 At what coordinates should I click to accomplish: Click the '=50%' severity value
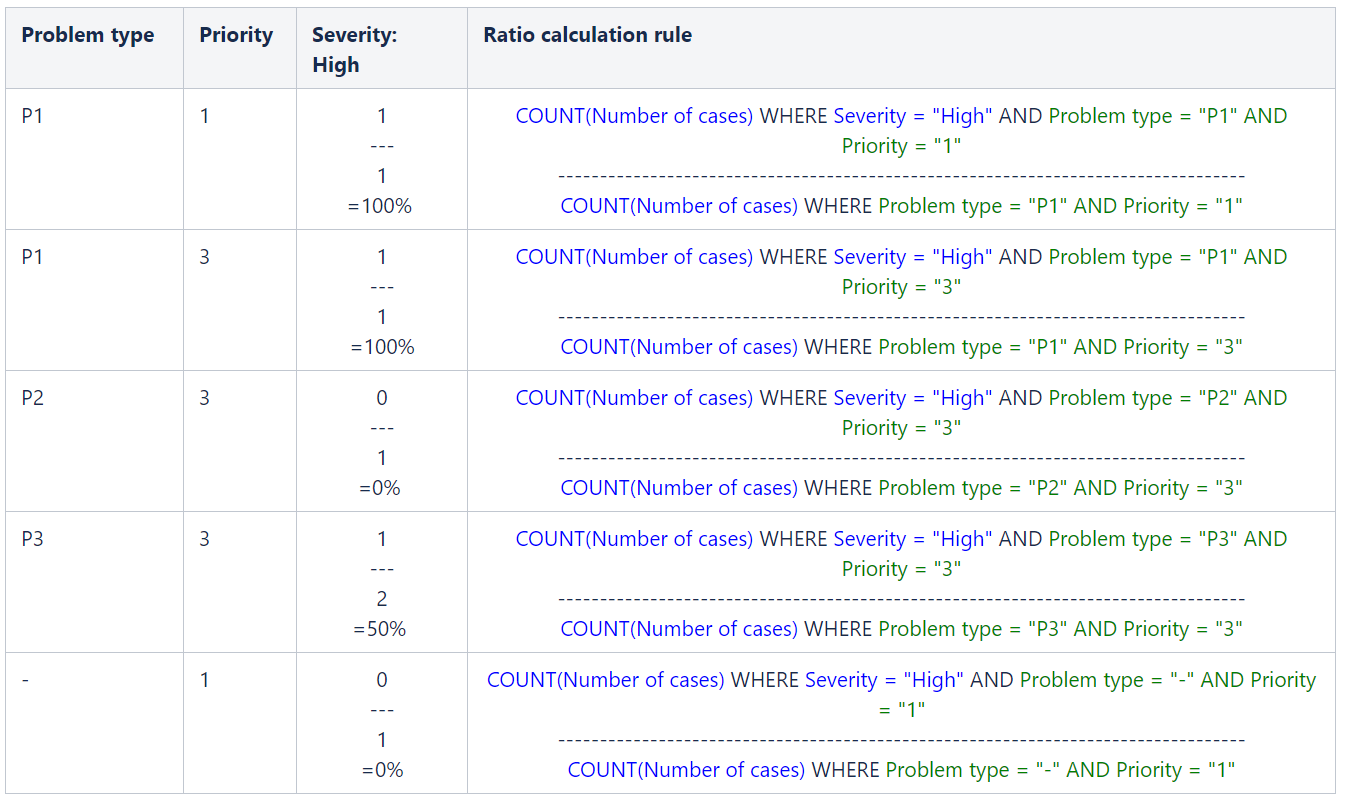coord(381,629)
